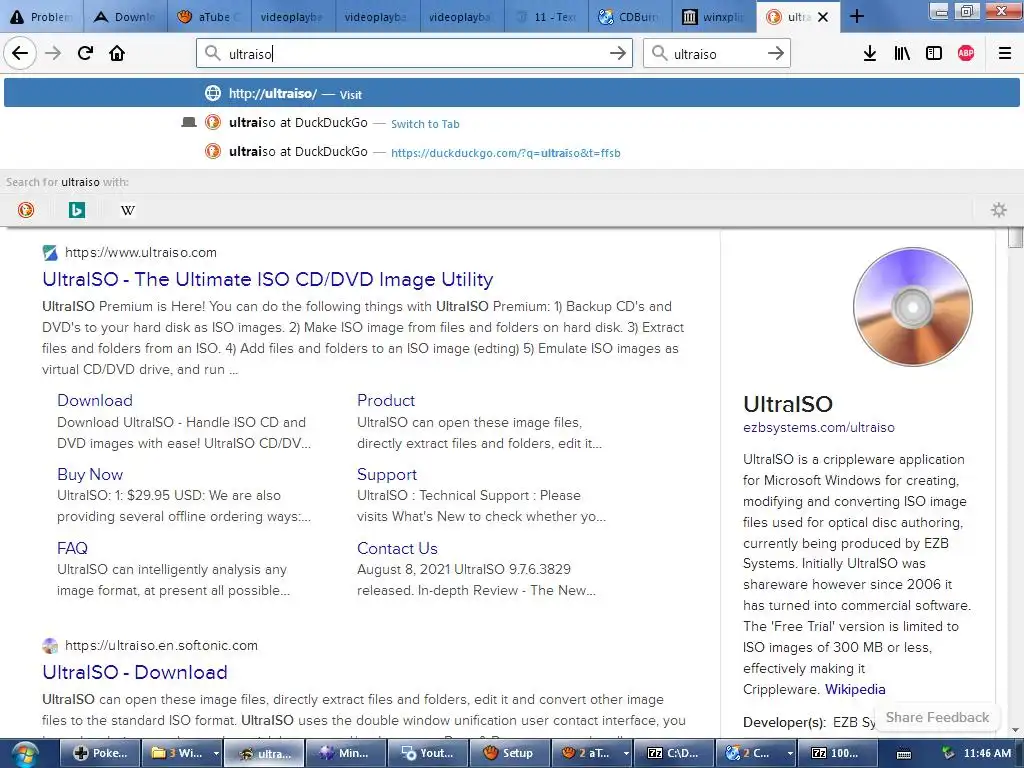Open the hamburger application menu

(x=1005, y=53)
